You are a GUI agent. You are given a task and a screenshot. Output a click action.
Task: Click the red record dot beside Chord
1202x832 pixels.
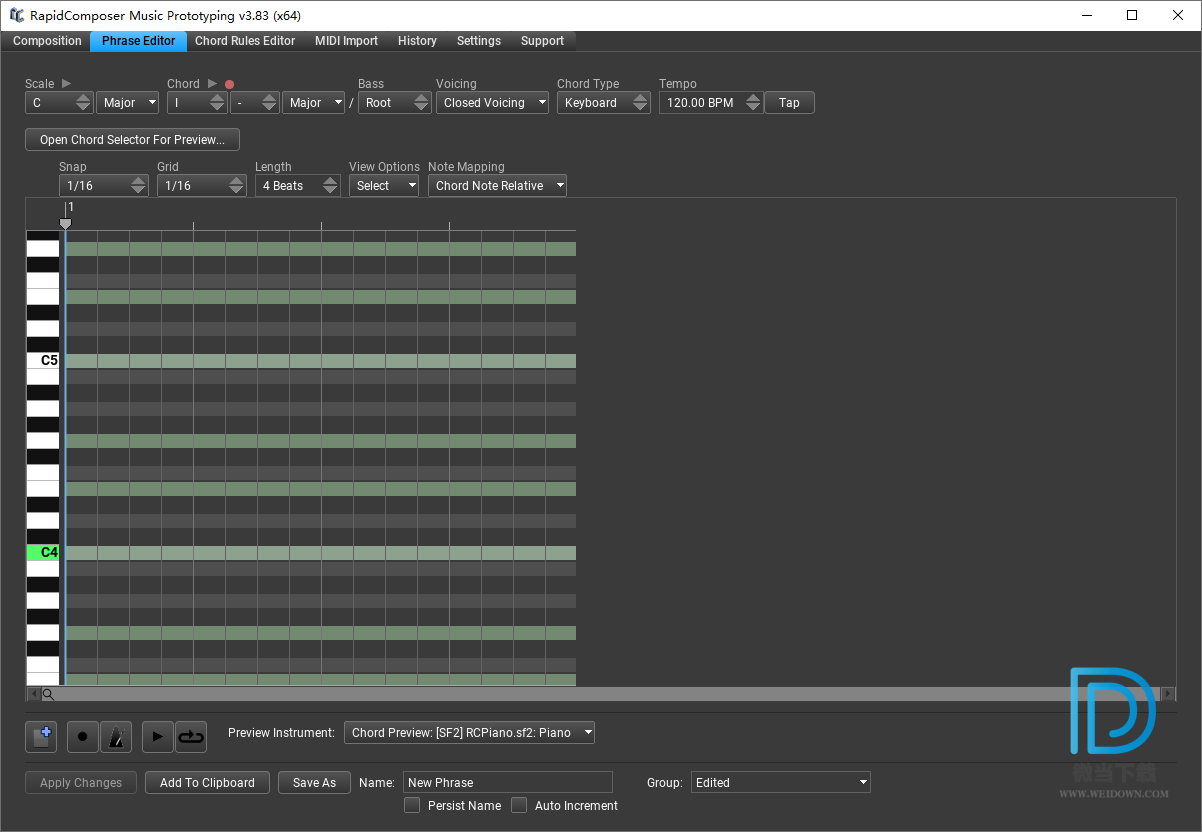coord(229,85)
